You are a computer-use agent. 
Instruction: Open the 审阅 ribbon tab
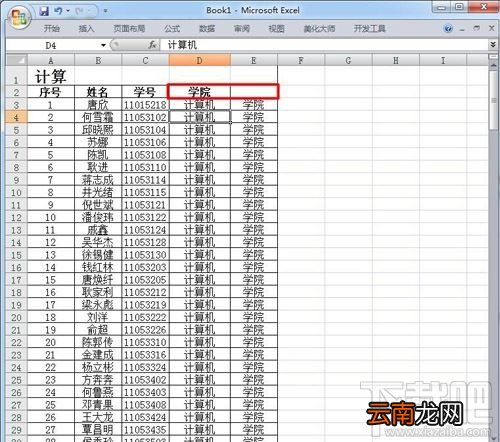coord(242,29)
